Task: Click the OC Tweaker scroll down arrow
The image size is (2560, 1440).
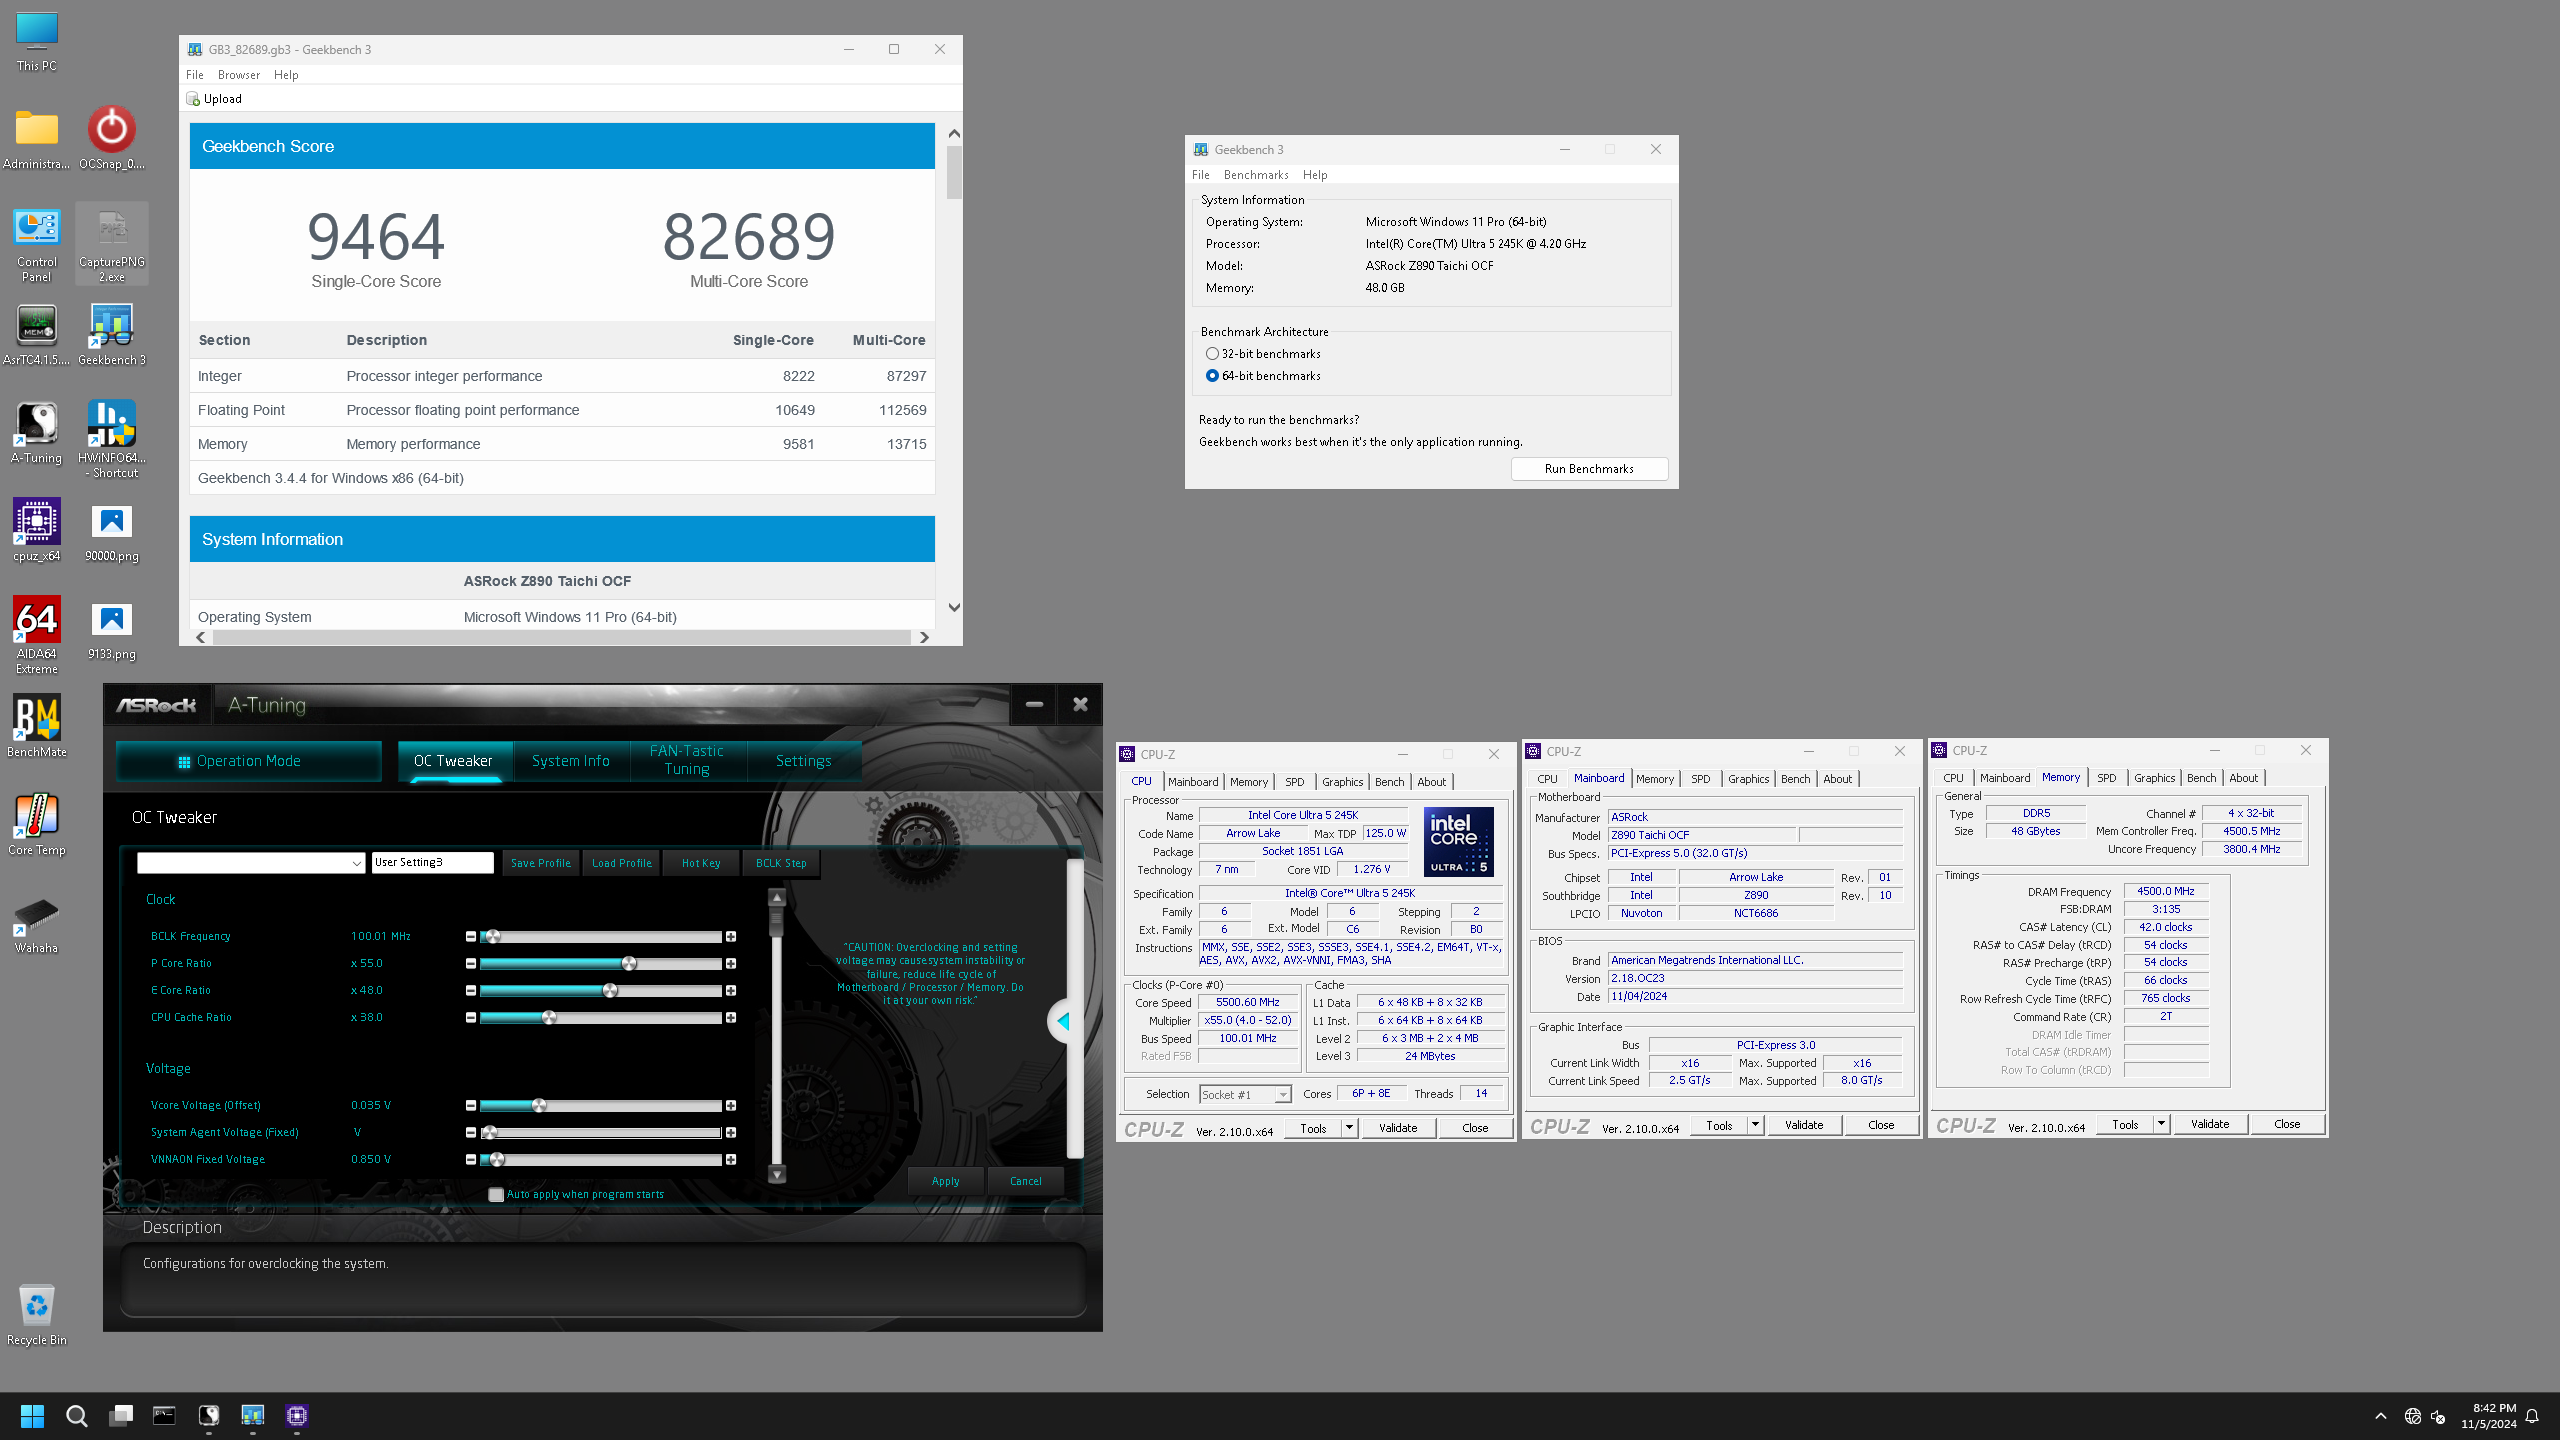Action: 777,1174
